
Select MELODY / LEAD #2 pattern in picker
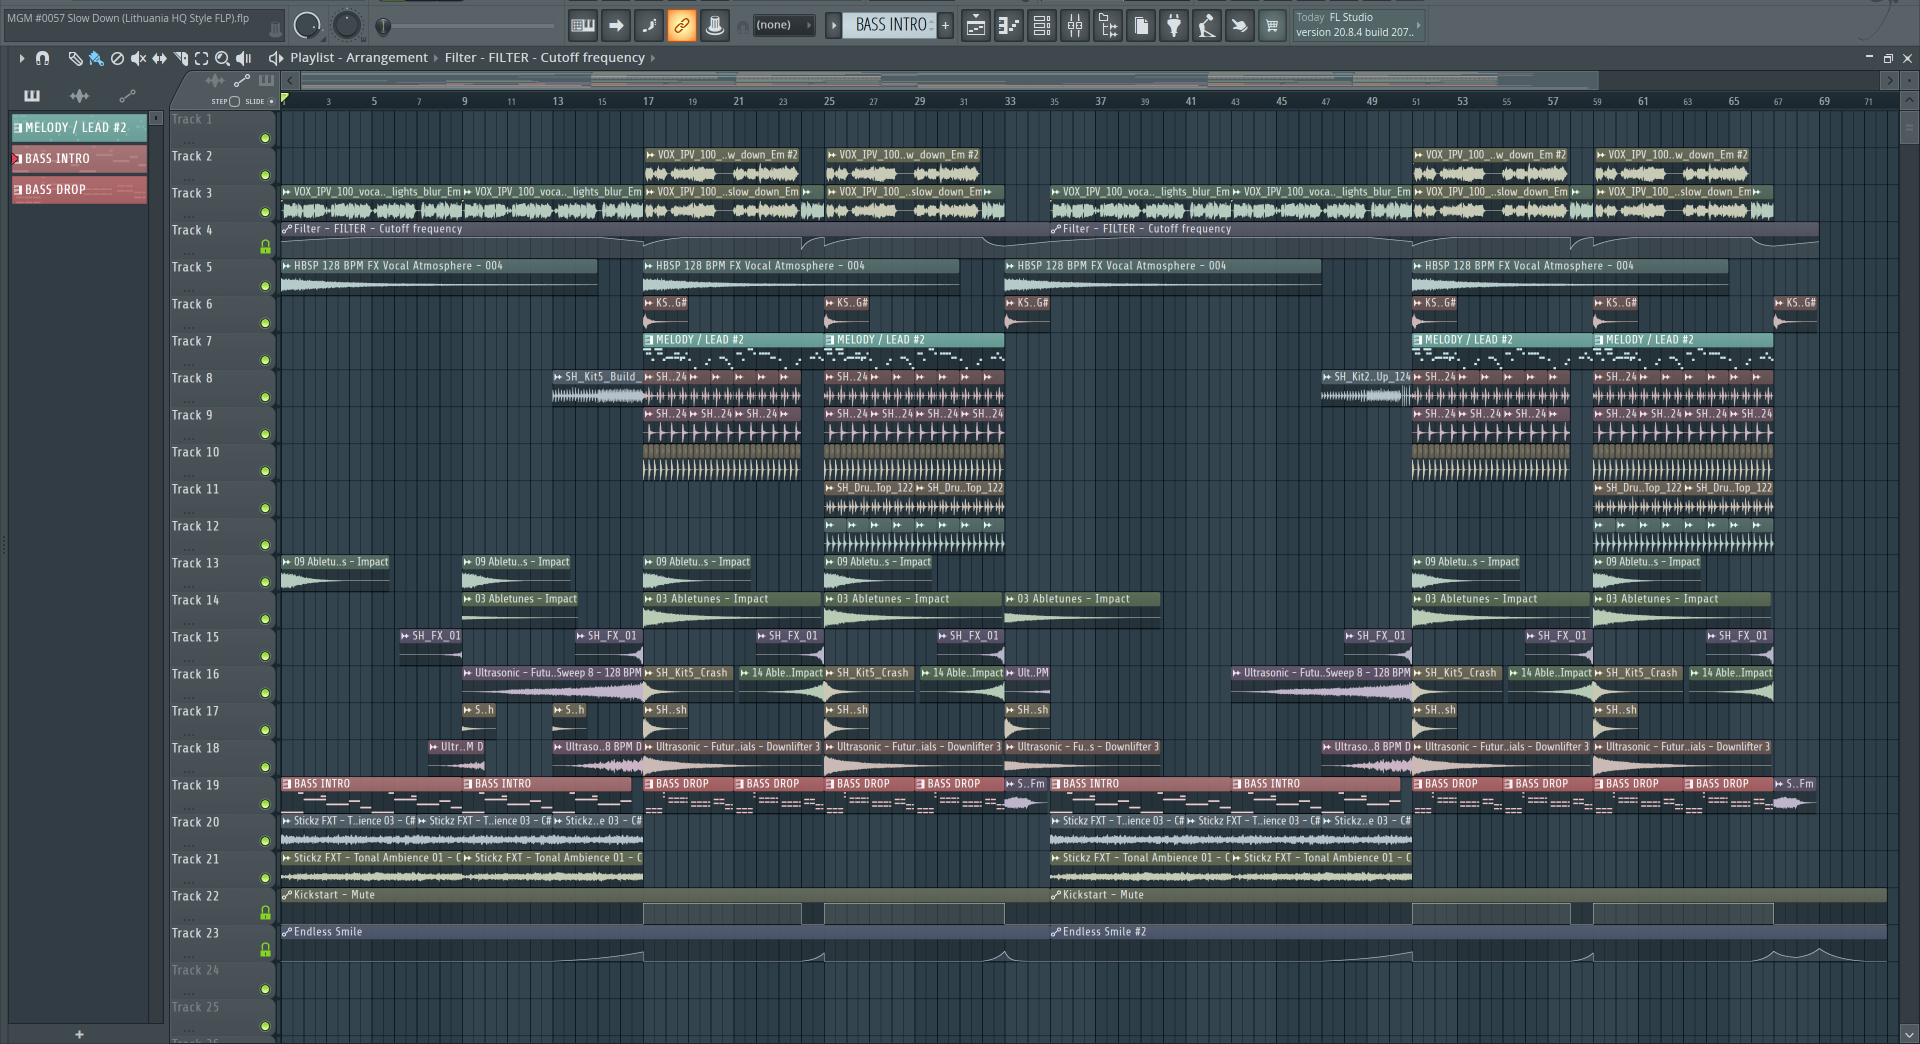tap(79, 128)
